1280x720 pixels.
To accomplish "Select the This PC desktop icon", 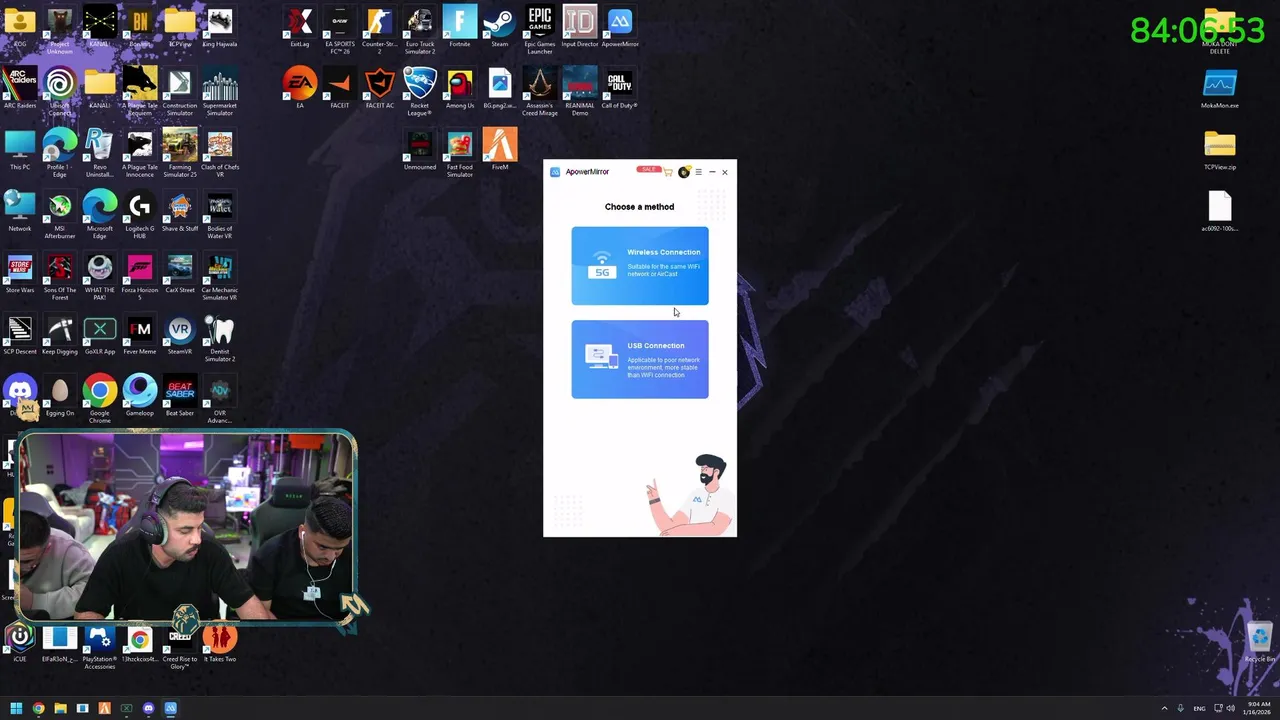I will click(x=20, y=149).
